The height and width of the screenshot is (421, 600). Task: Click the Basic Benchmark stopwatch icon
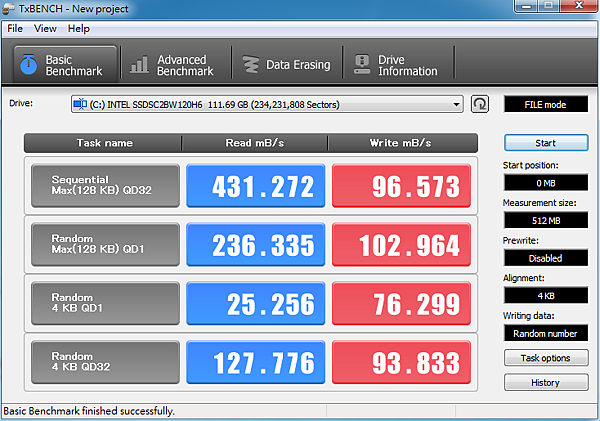[29, 64]
